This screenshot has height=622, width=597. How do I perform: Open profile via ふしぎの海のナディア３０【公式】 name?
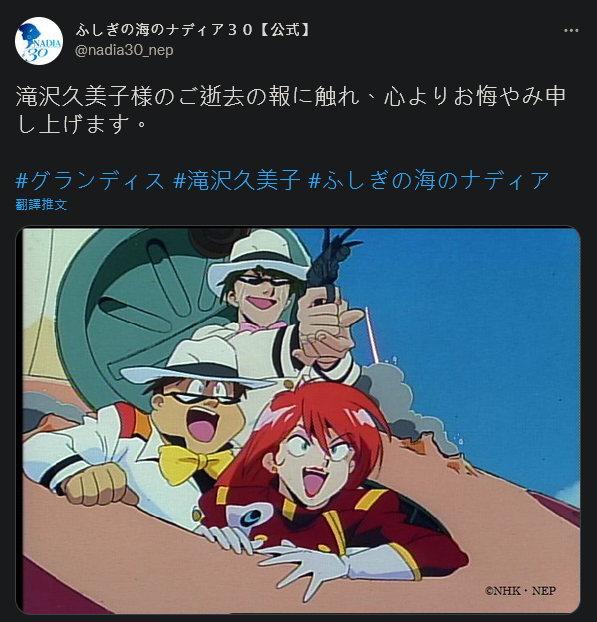[194, 30]
